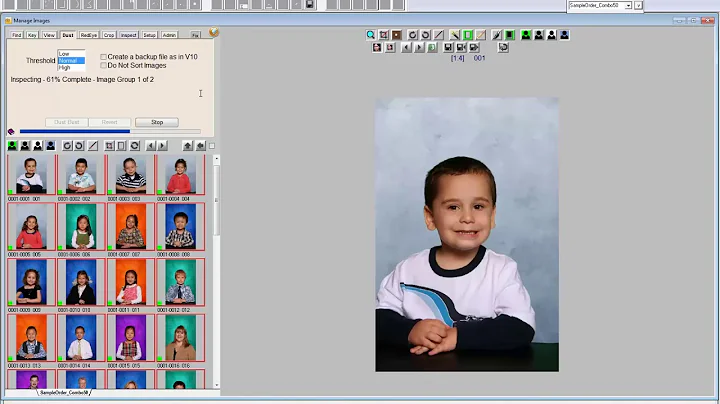Click the plain floppy disk save icon
The height and width of the screenshot is (404, 720).
(448, 47)
